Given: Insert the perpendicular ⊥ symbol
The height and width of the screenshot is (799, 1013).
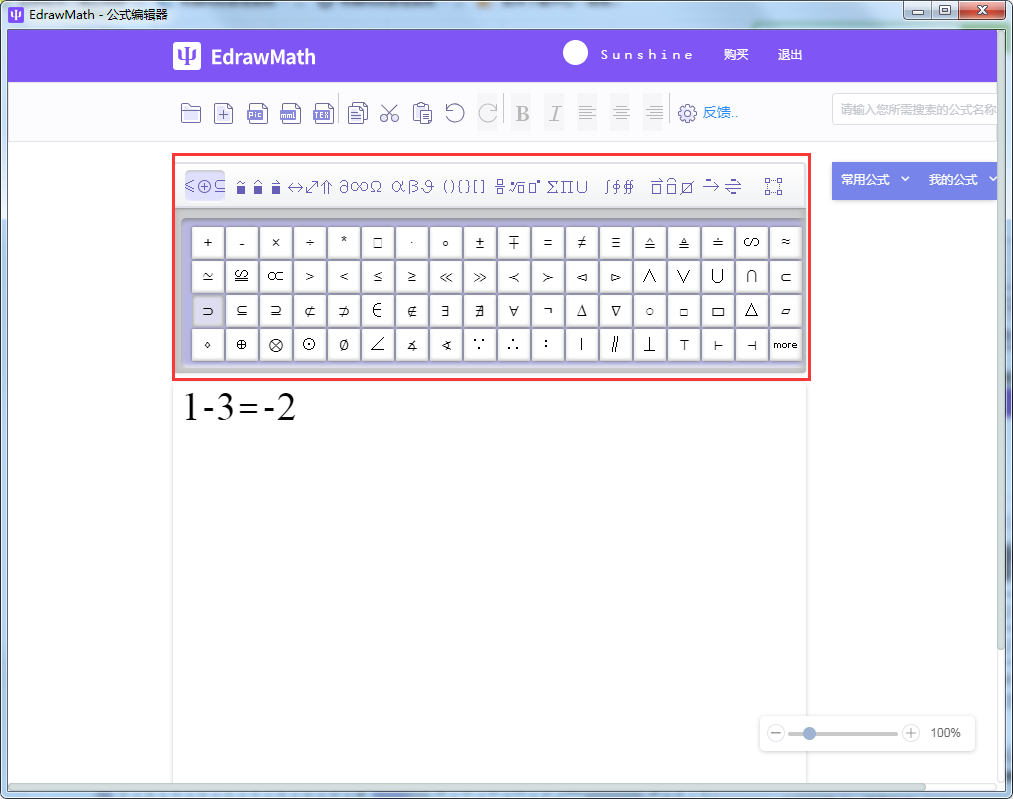Looking at the screenshot, I should [x=649, y=345].
